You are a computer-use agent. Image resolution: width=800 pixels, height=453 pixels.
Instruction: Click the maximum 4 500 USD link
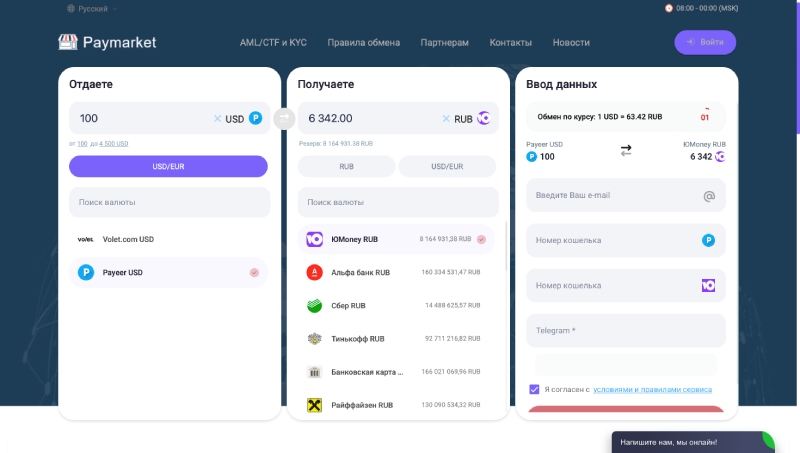(x=114, y=144)
